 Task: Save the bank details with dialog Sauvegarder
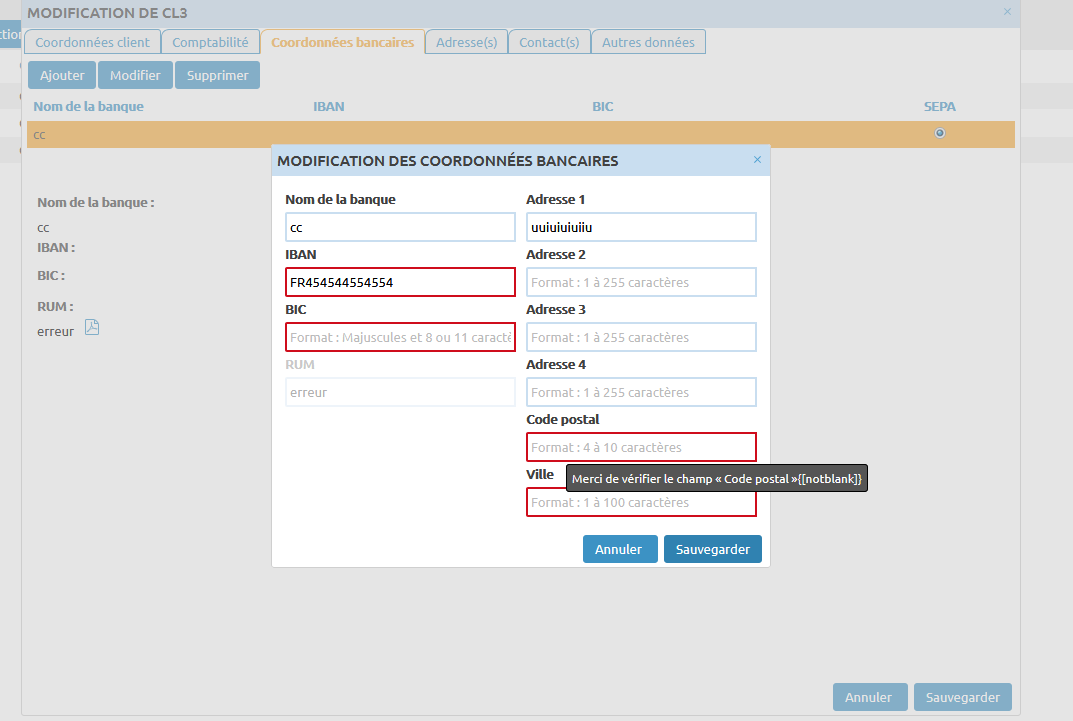pos(712,549)
